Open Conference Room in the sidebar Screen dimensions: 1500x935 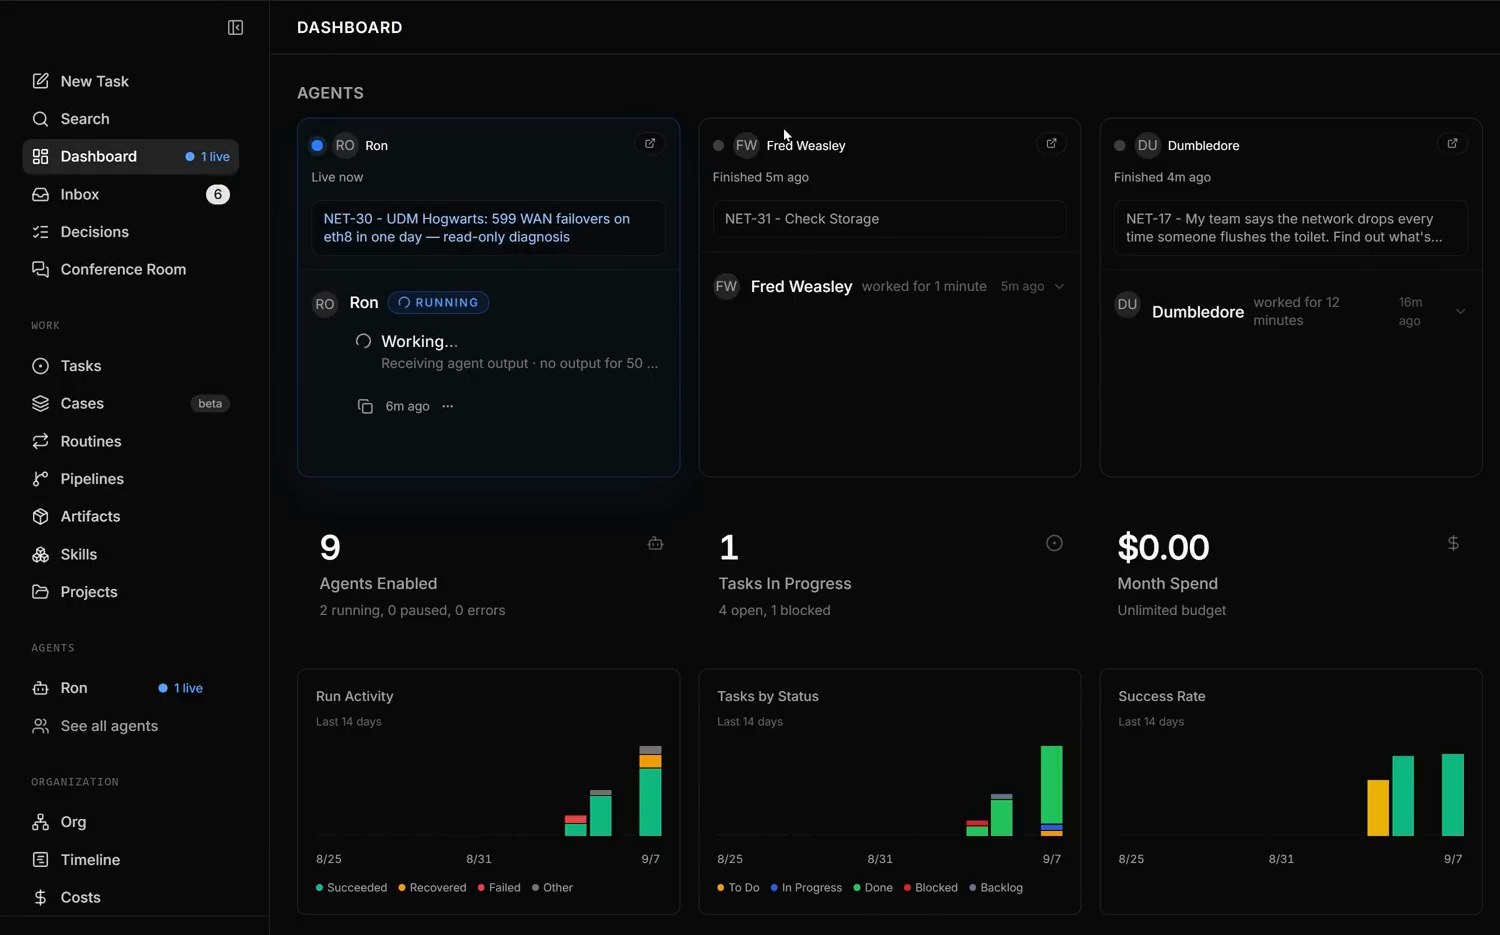[130, 270]
